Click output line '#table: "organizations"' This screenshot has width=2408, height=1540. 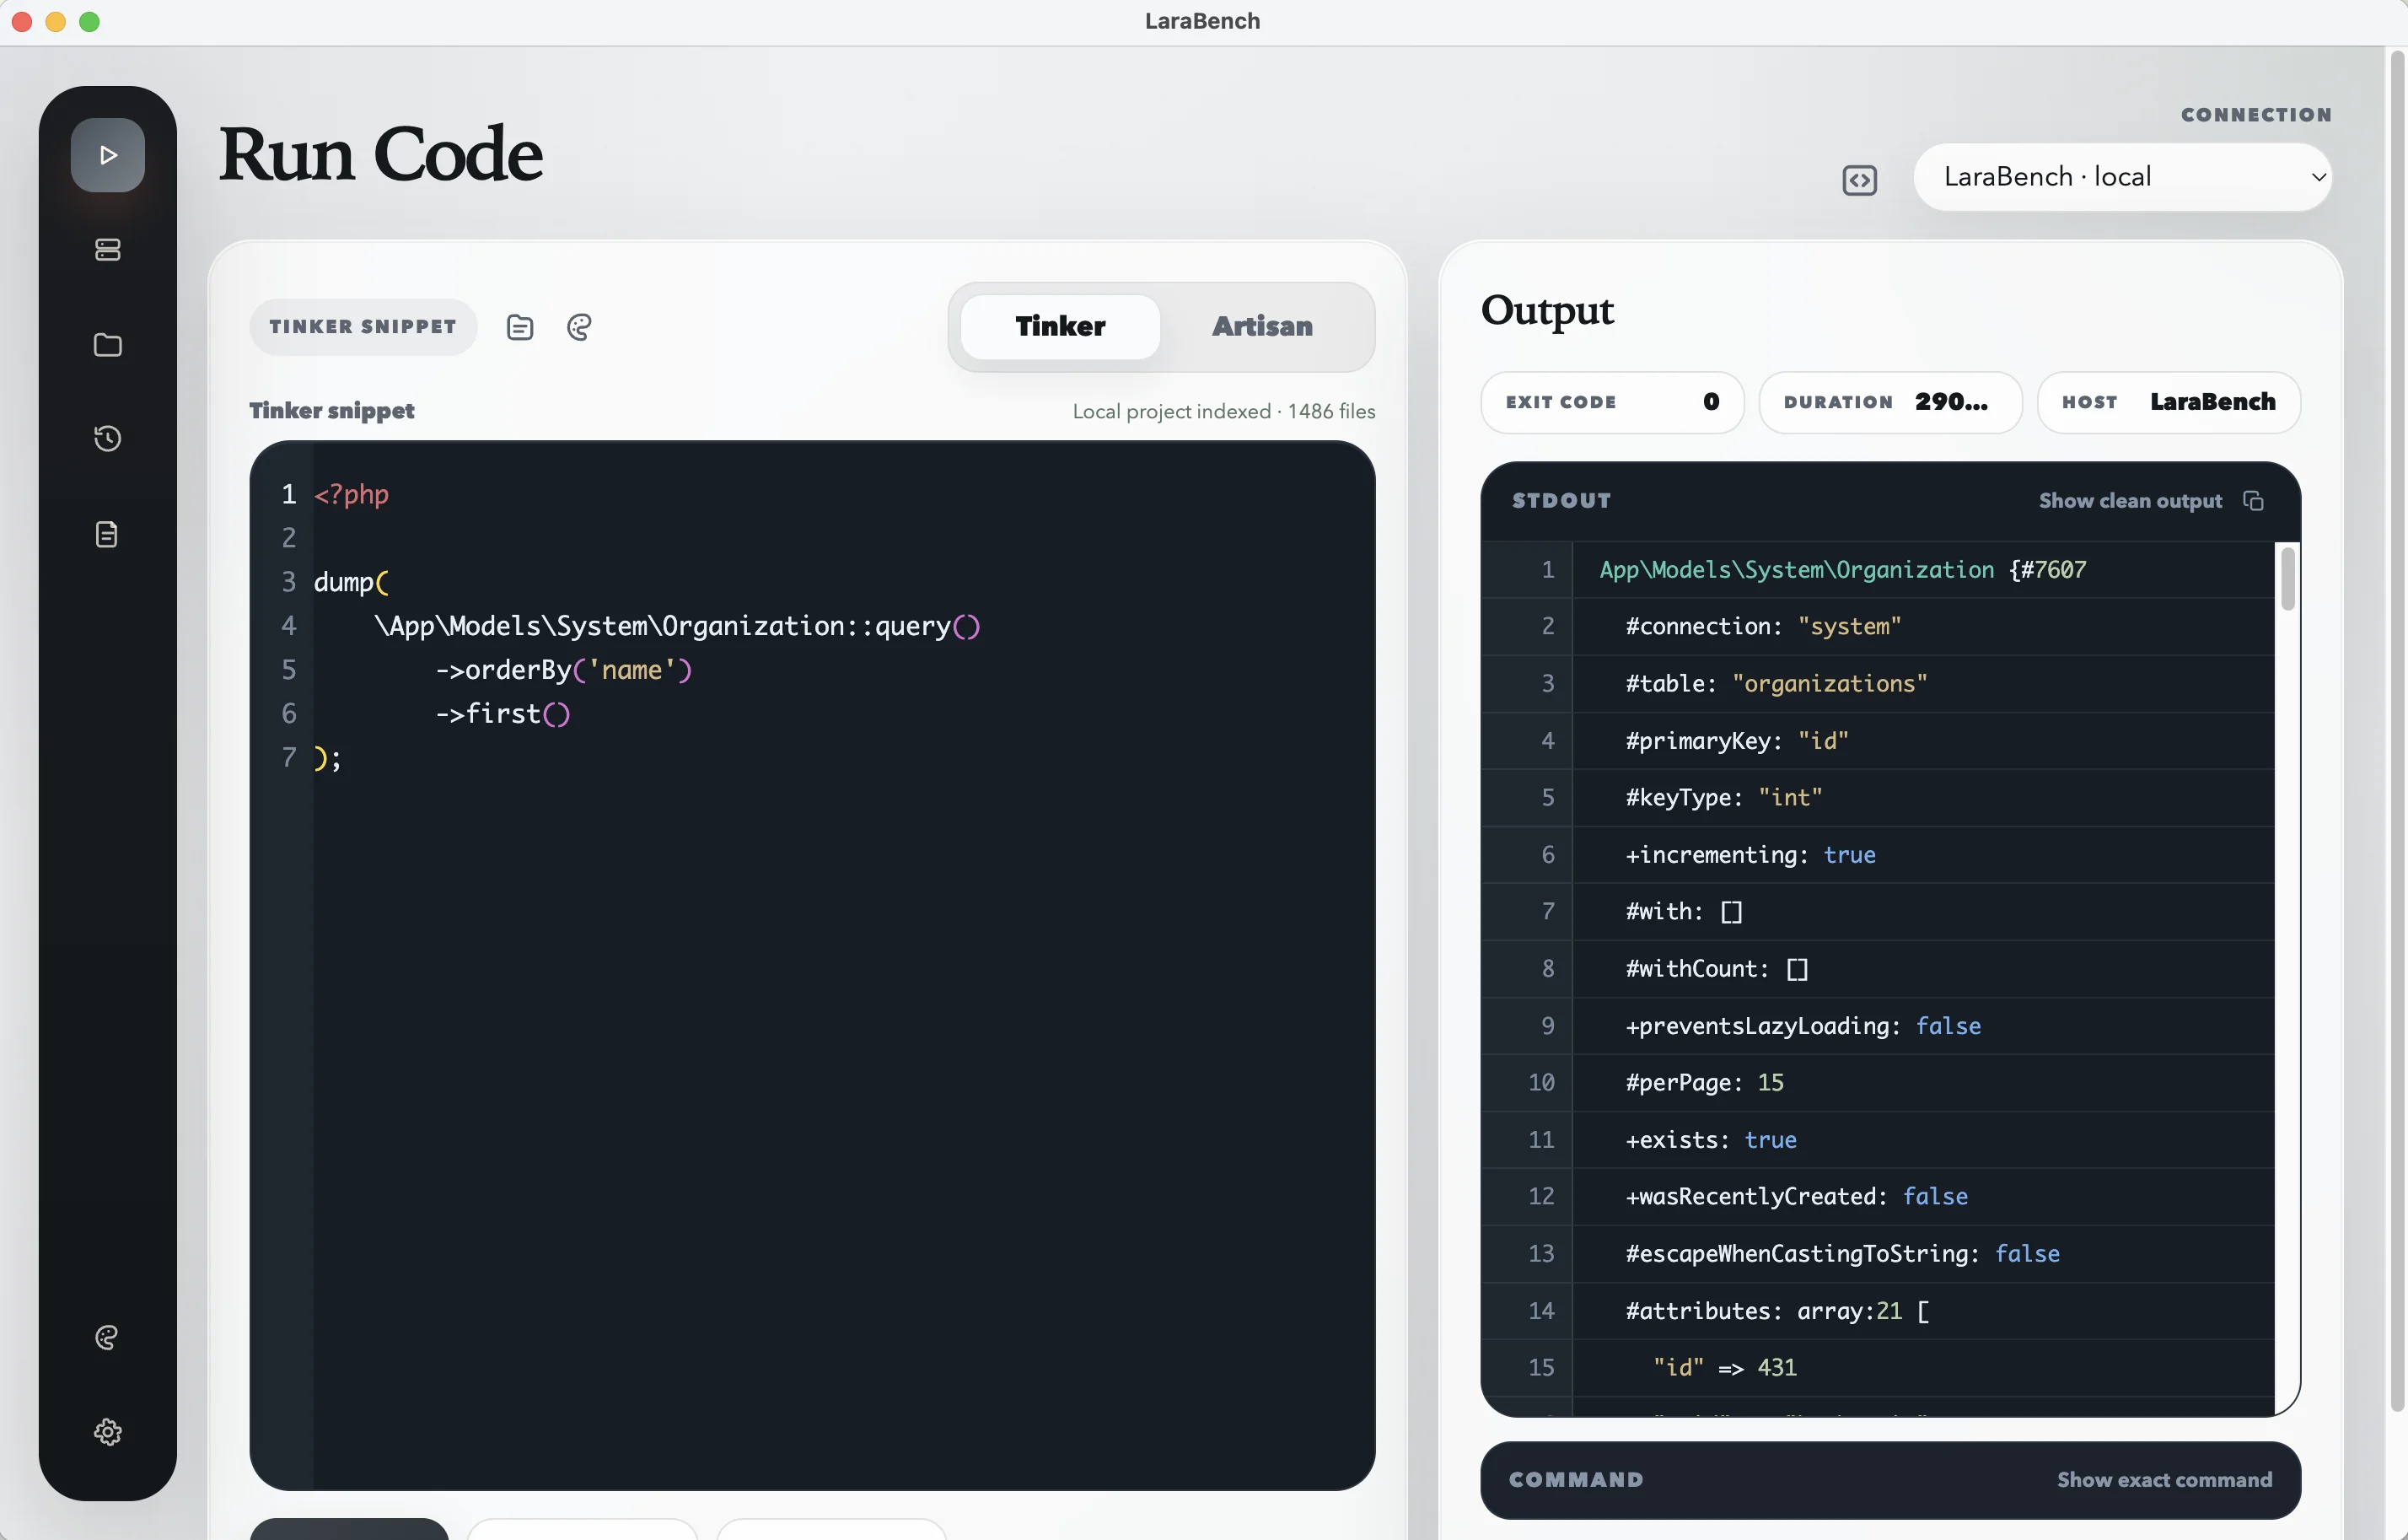[1776, 683]
